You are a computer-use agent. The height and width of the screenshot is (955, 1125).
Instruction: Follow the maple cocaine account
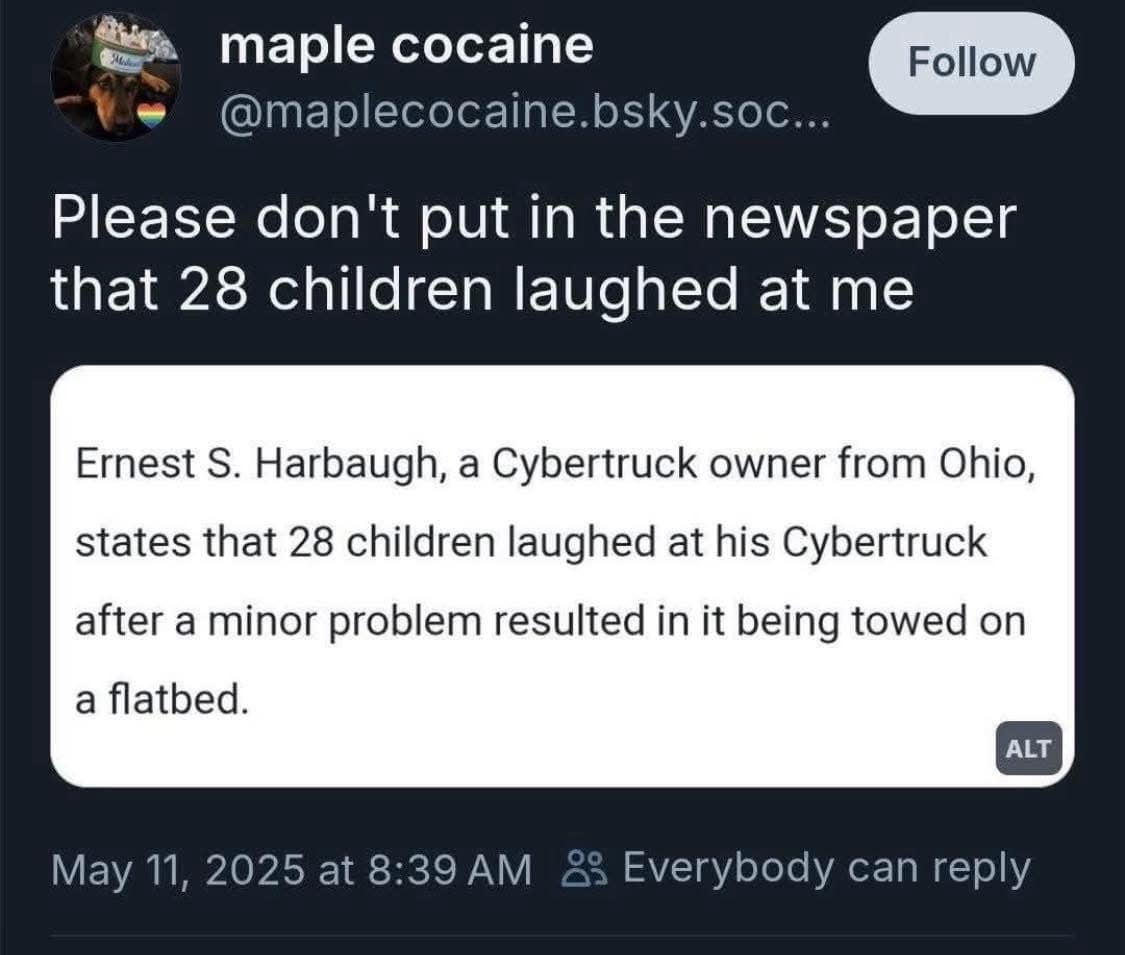coord(971,62)
